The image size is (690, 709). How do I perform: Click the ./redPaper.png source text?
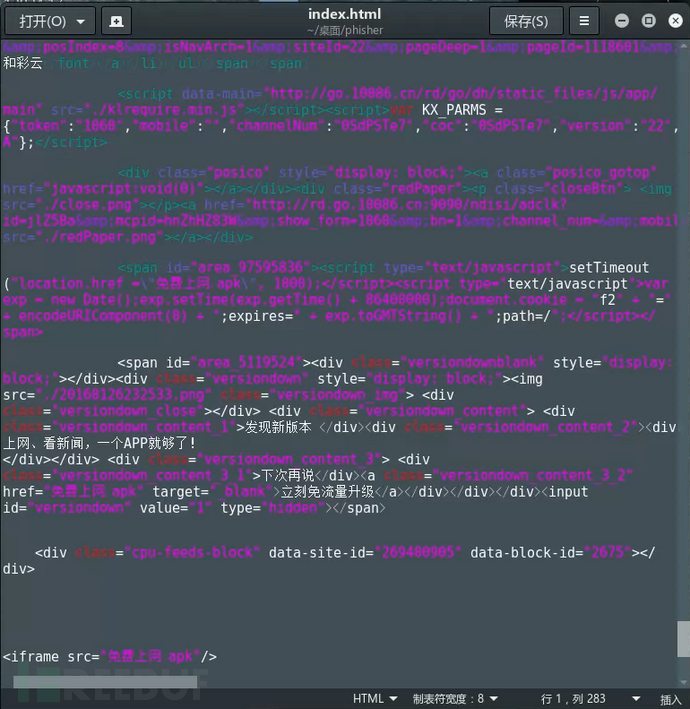[x=99, y=237]
